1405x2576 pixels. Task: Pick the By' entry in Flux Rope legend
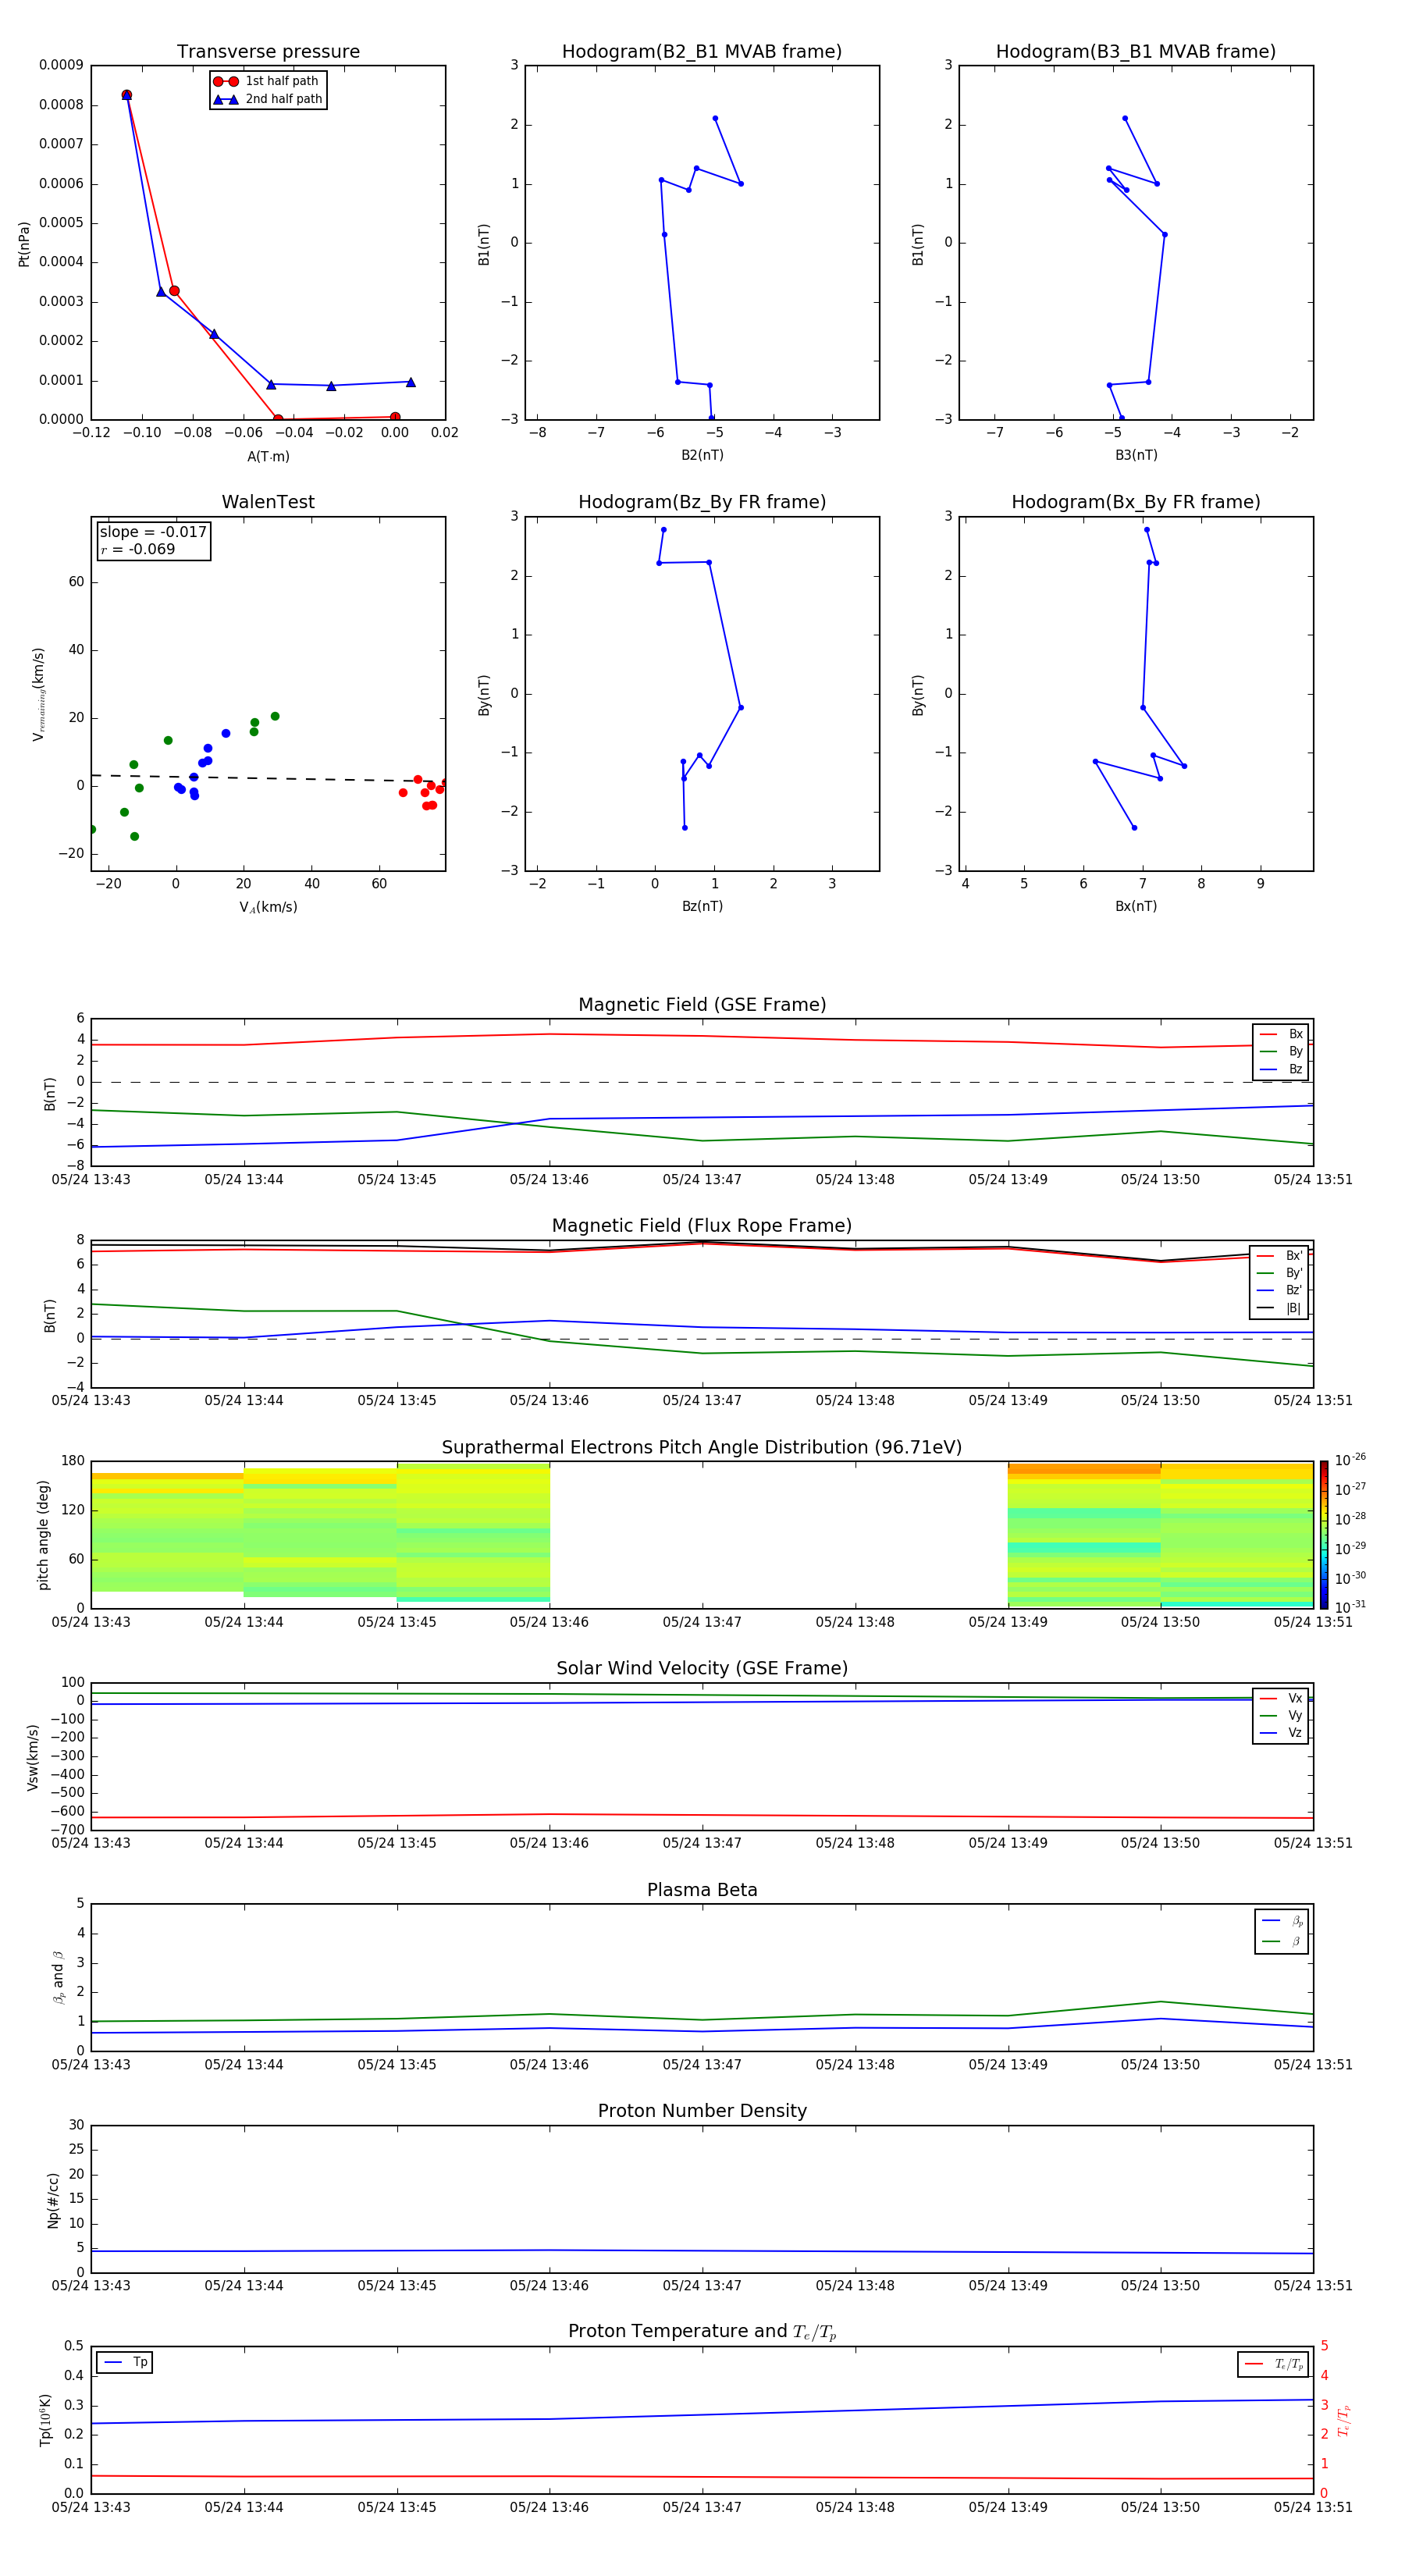pyautogui.click(x=1280, y=1273)
